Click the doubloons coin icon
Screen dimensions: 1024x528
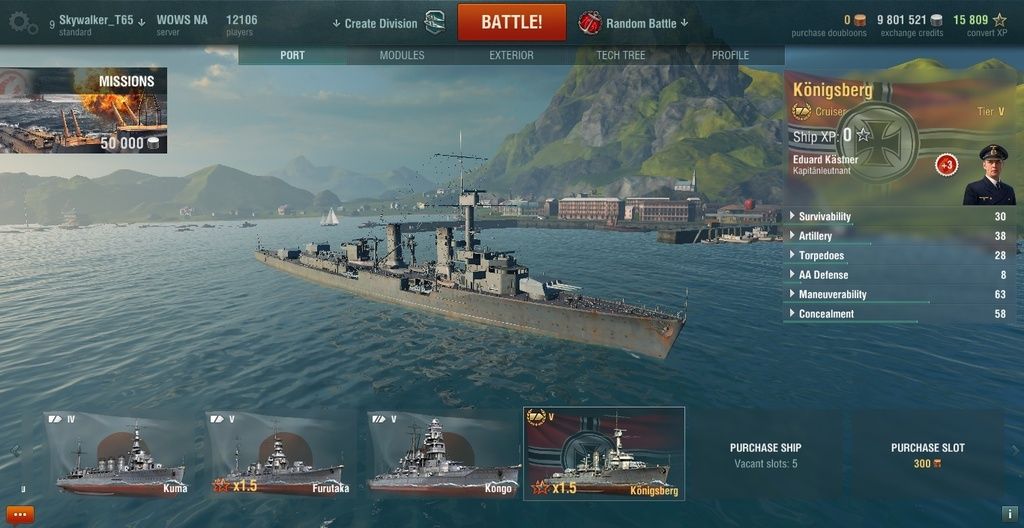860,20
